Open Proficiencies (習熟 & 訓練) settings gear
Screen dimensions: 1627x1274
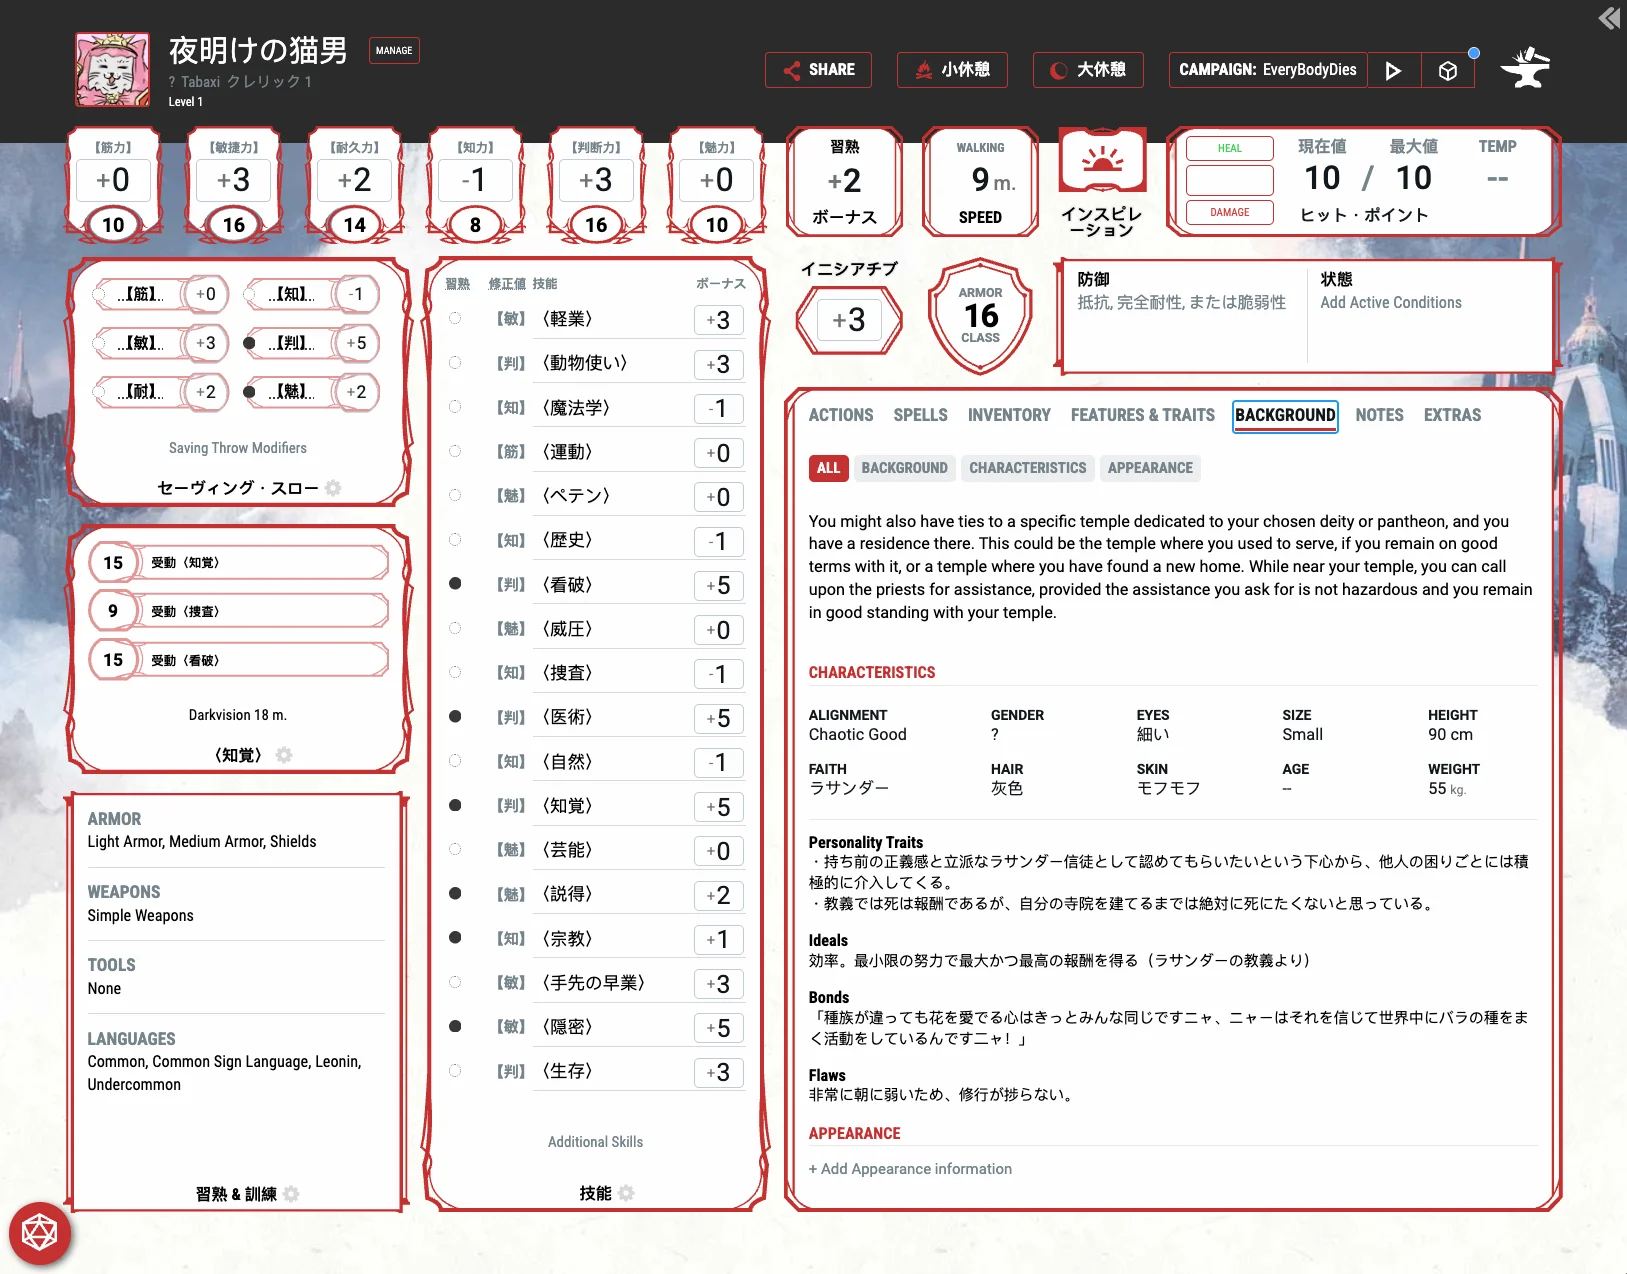pos(291,1194)
